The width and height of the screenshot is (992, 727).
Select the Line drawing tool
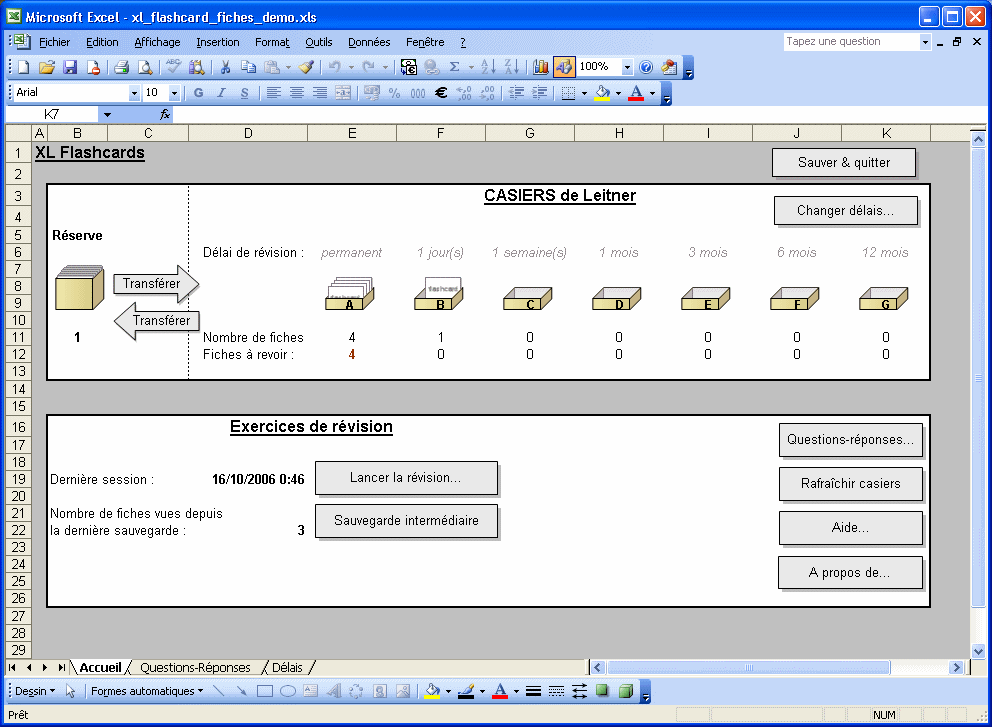(x=219, y=691)
